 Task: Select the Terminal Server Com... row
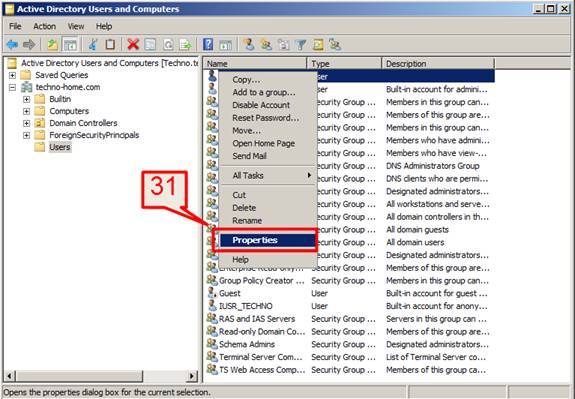tap(348, 356)
